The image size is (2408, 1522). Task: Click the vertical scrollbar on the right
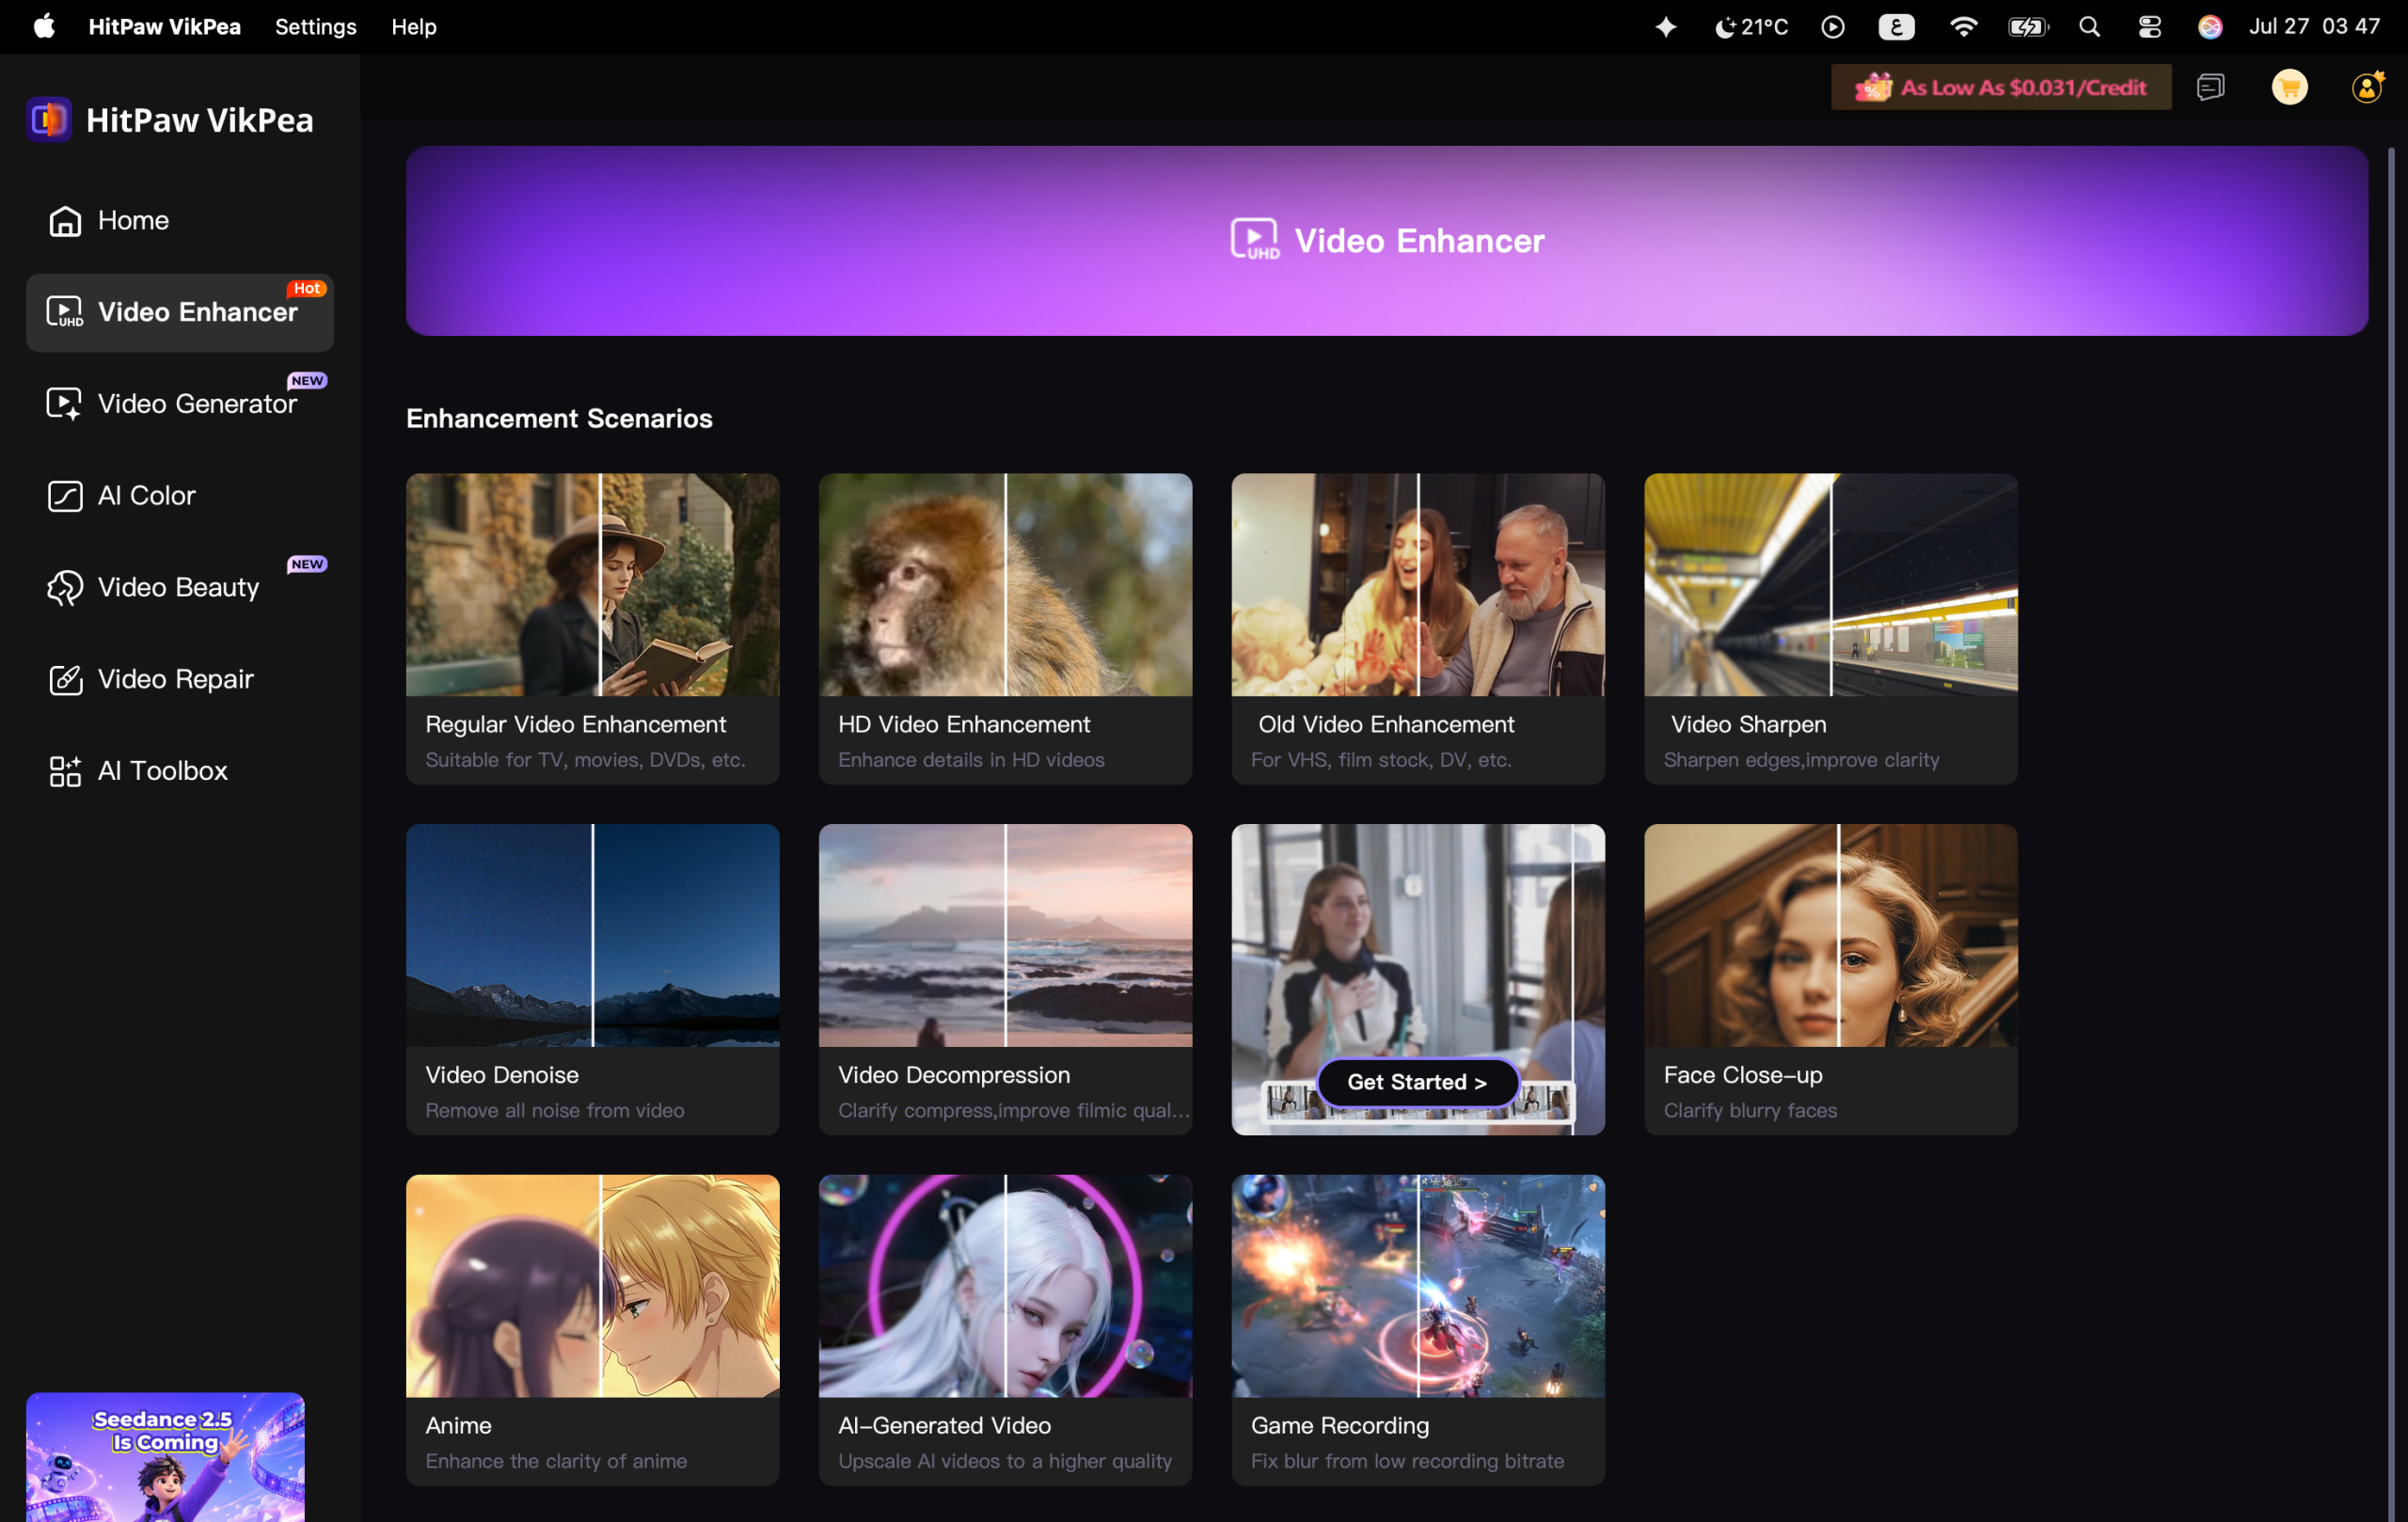click(x=2391, y=834)
